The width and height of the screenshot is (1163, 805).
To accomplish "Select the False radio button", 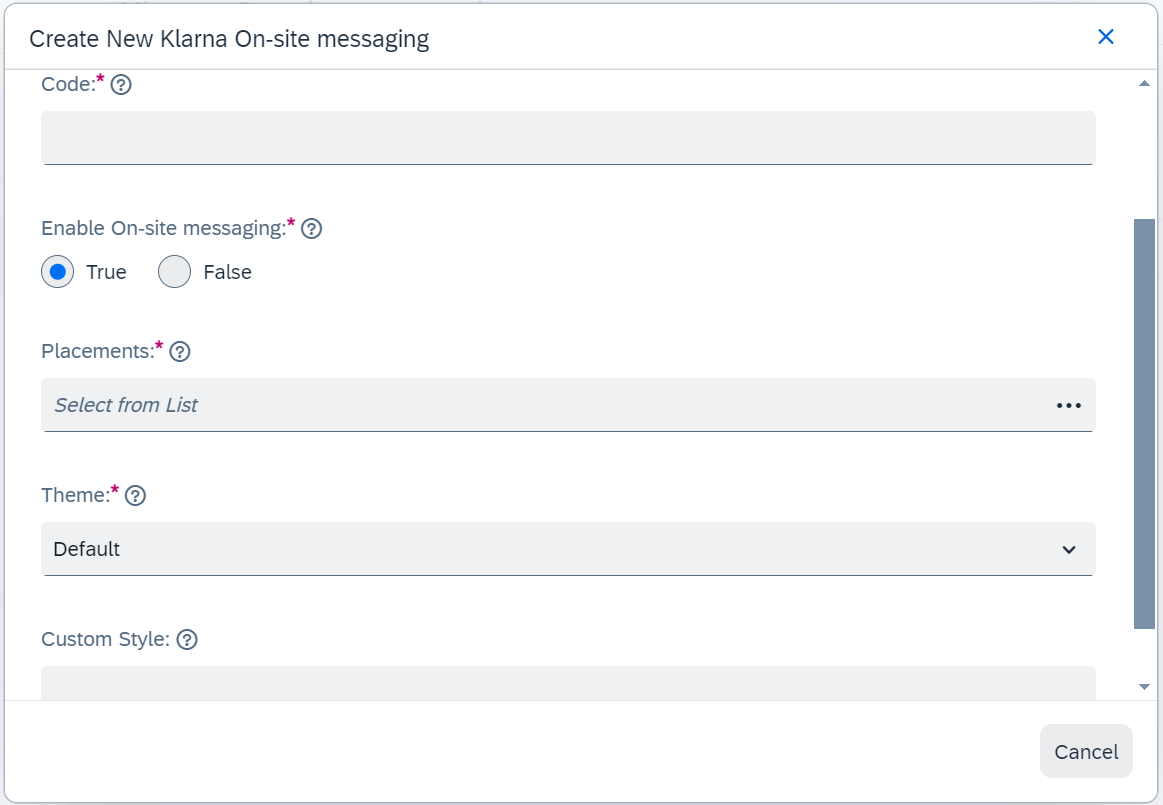I will pyautogui.click(x=174, y=272).
